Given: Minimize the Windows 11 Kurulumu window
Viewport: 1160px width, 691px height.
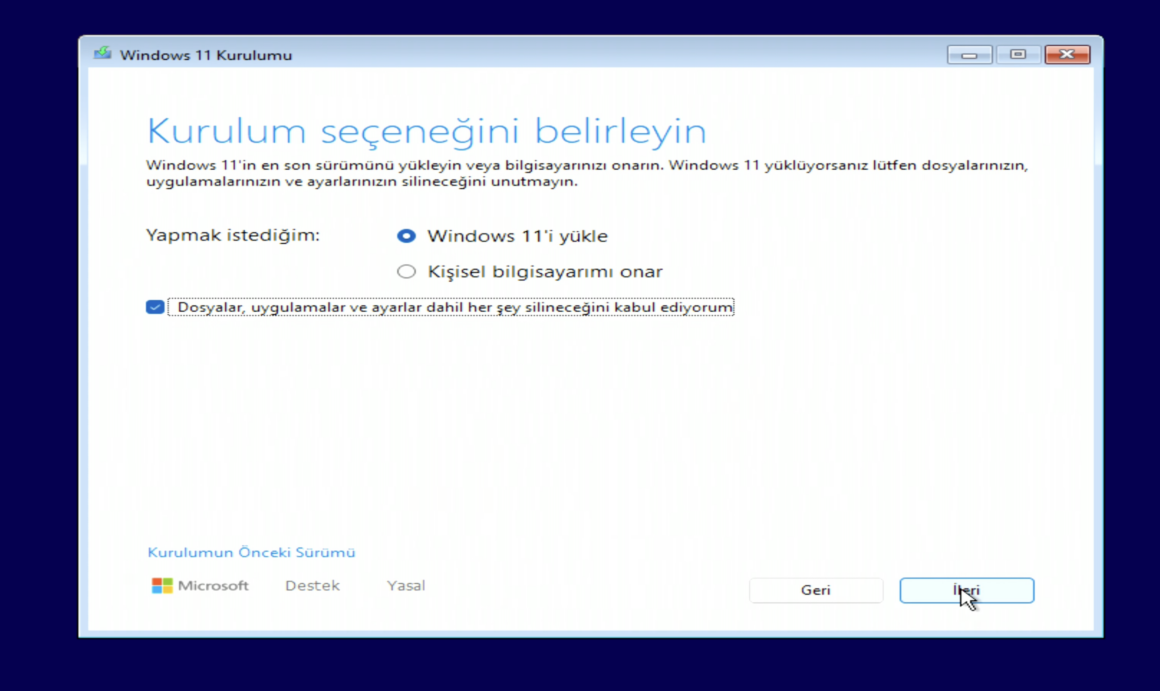Looking at the screenshot, I should [969, 55].
